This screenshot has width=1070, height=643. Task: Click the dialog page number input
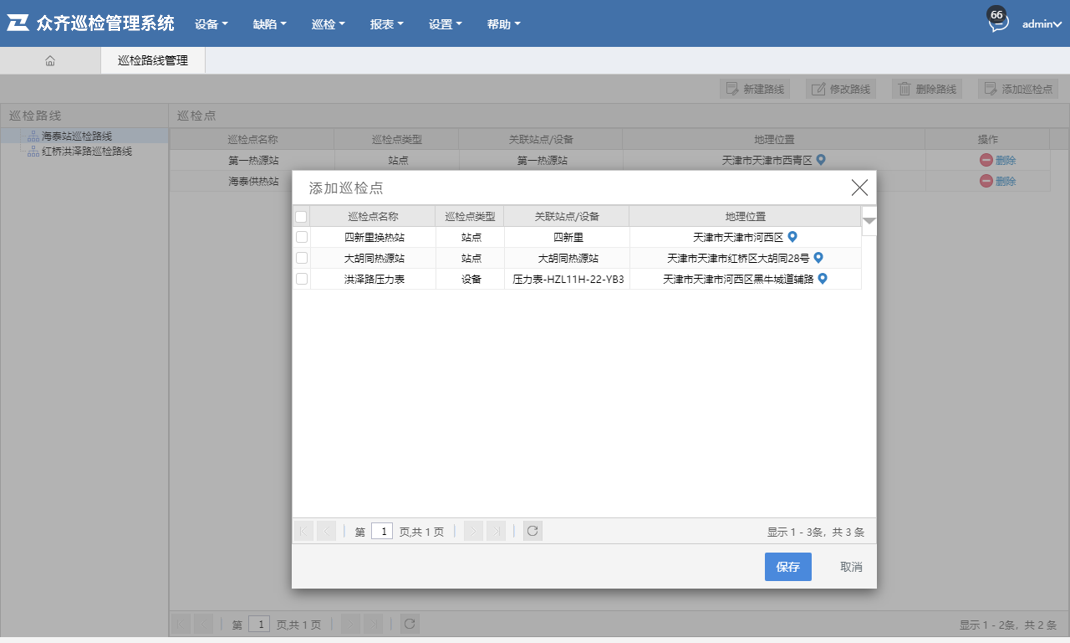tap(382, 531)
